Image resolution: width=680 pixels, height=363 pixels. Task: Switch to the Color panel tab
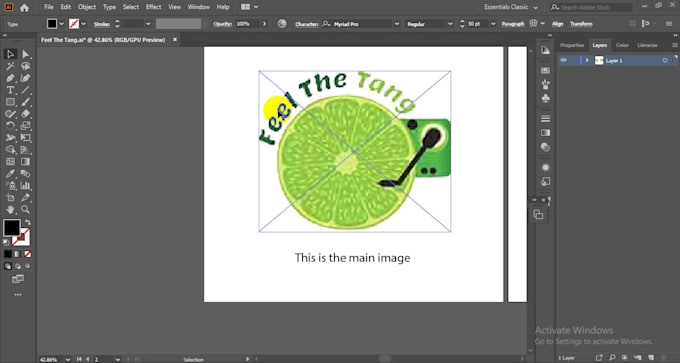[622, 45]
